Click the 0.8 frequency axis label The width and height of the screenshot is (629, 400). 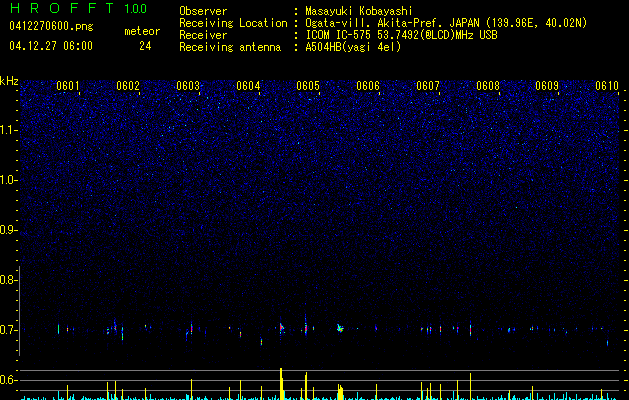click(7, 280)
